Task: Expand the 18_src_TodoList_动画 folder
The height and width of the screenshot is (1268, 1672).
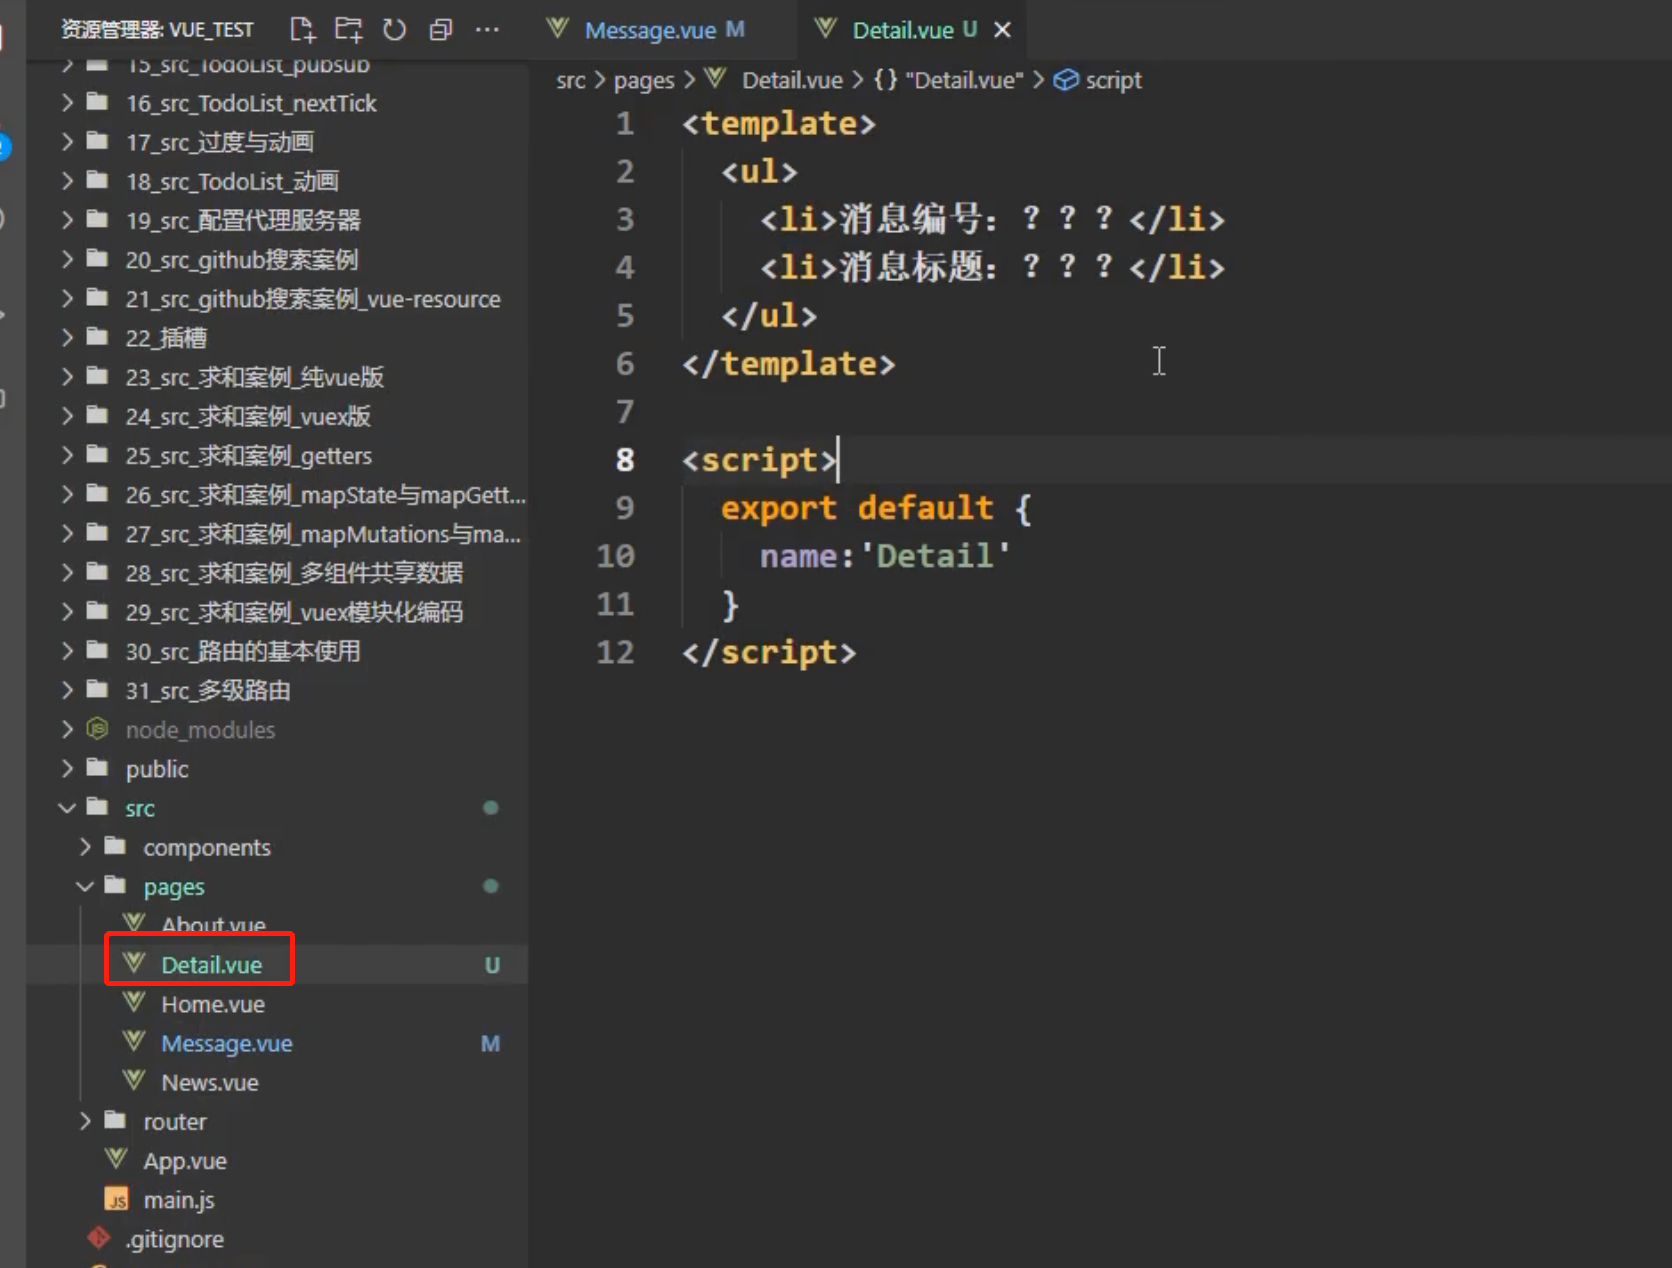Action: tap(277, 181)
